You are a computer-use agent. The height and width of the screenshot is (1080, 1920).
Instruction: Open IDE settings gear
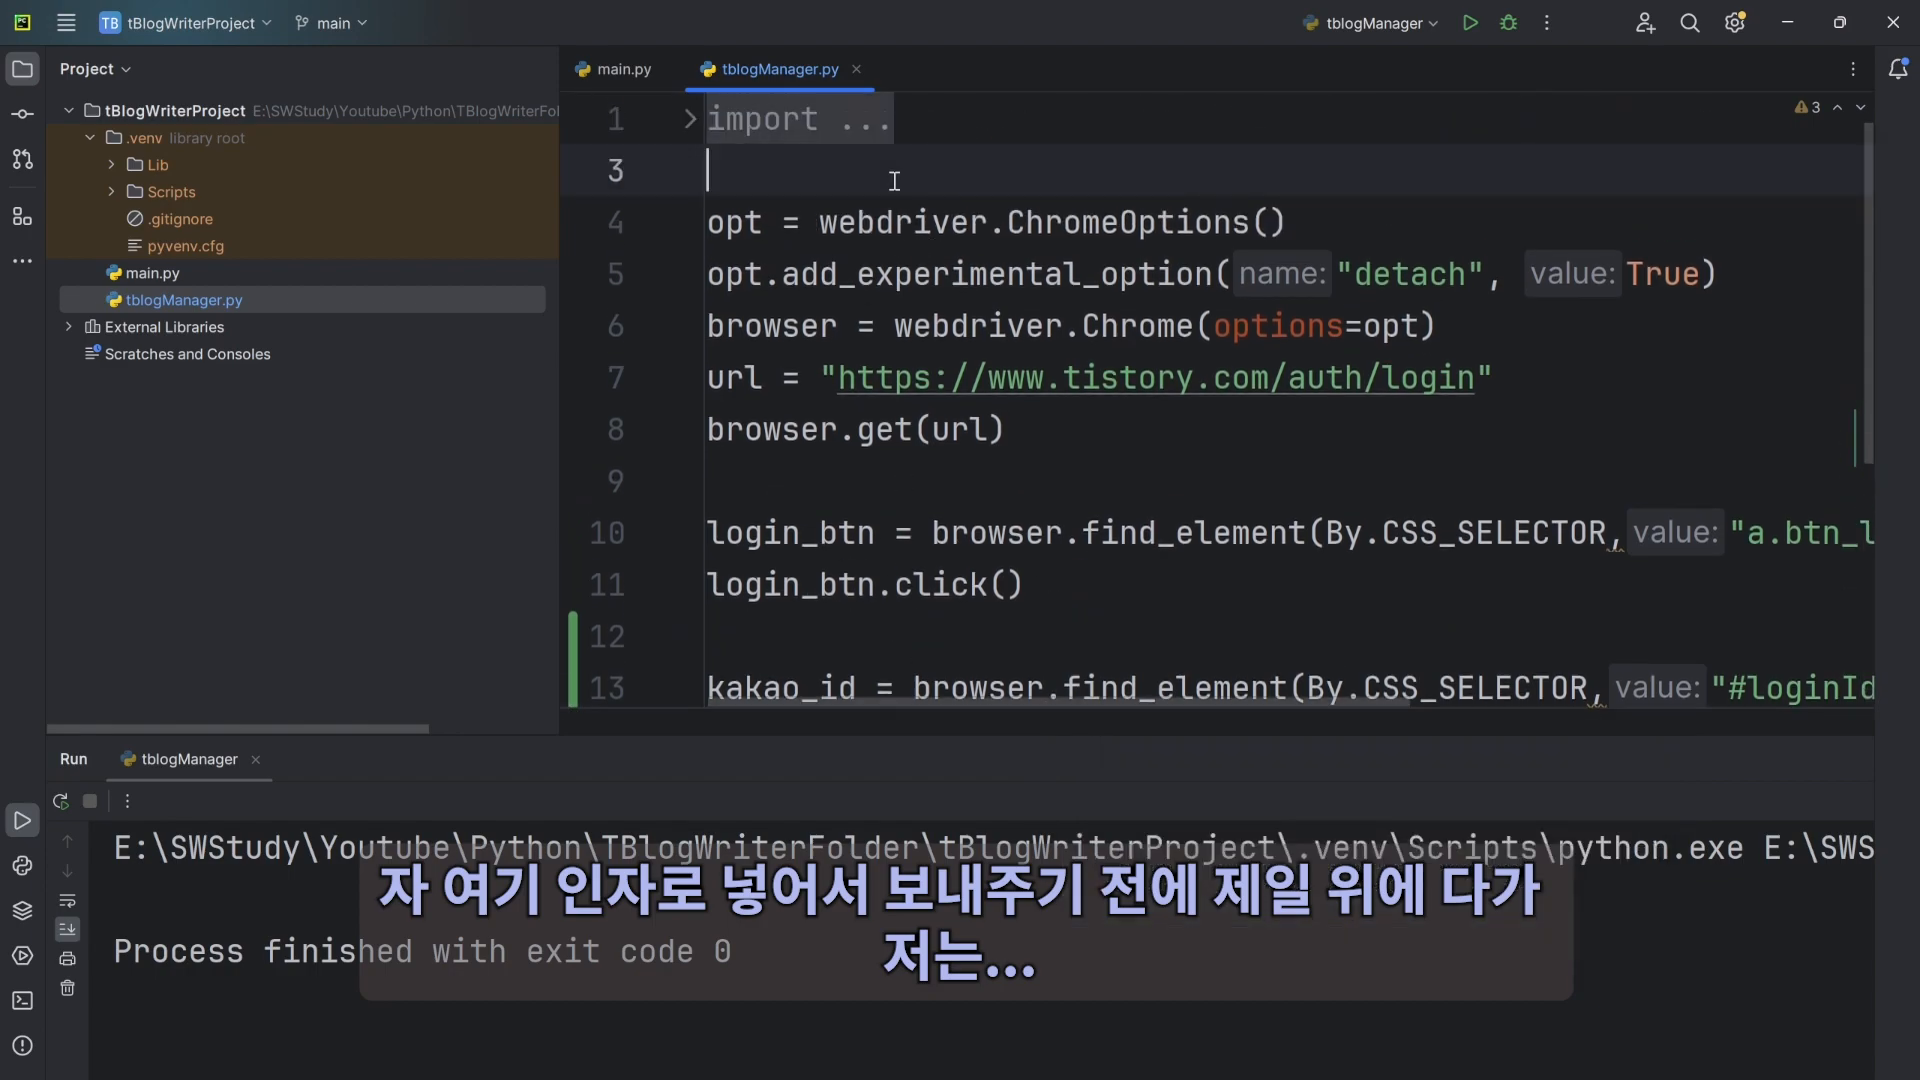[x=1735, y=22]
